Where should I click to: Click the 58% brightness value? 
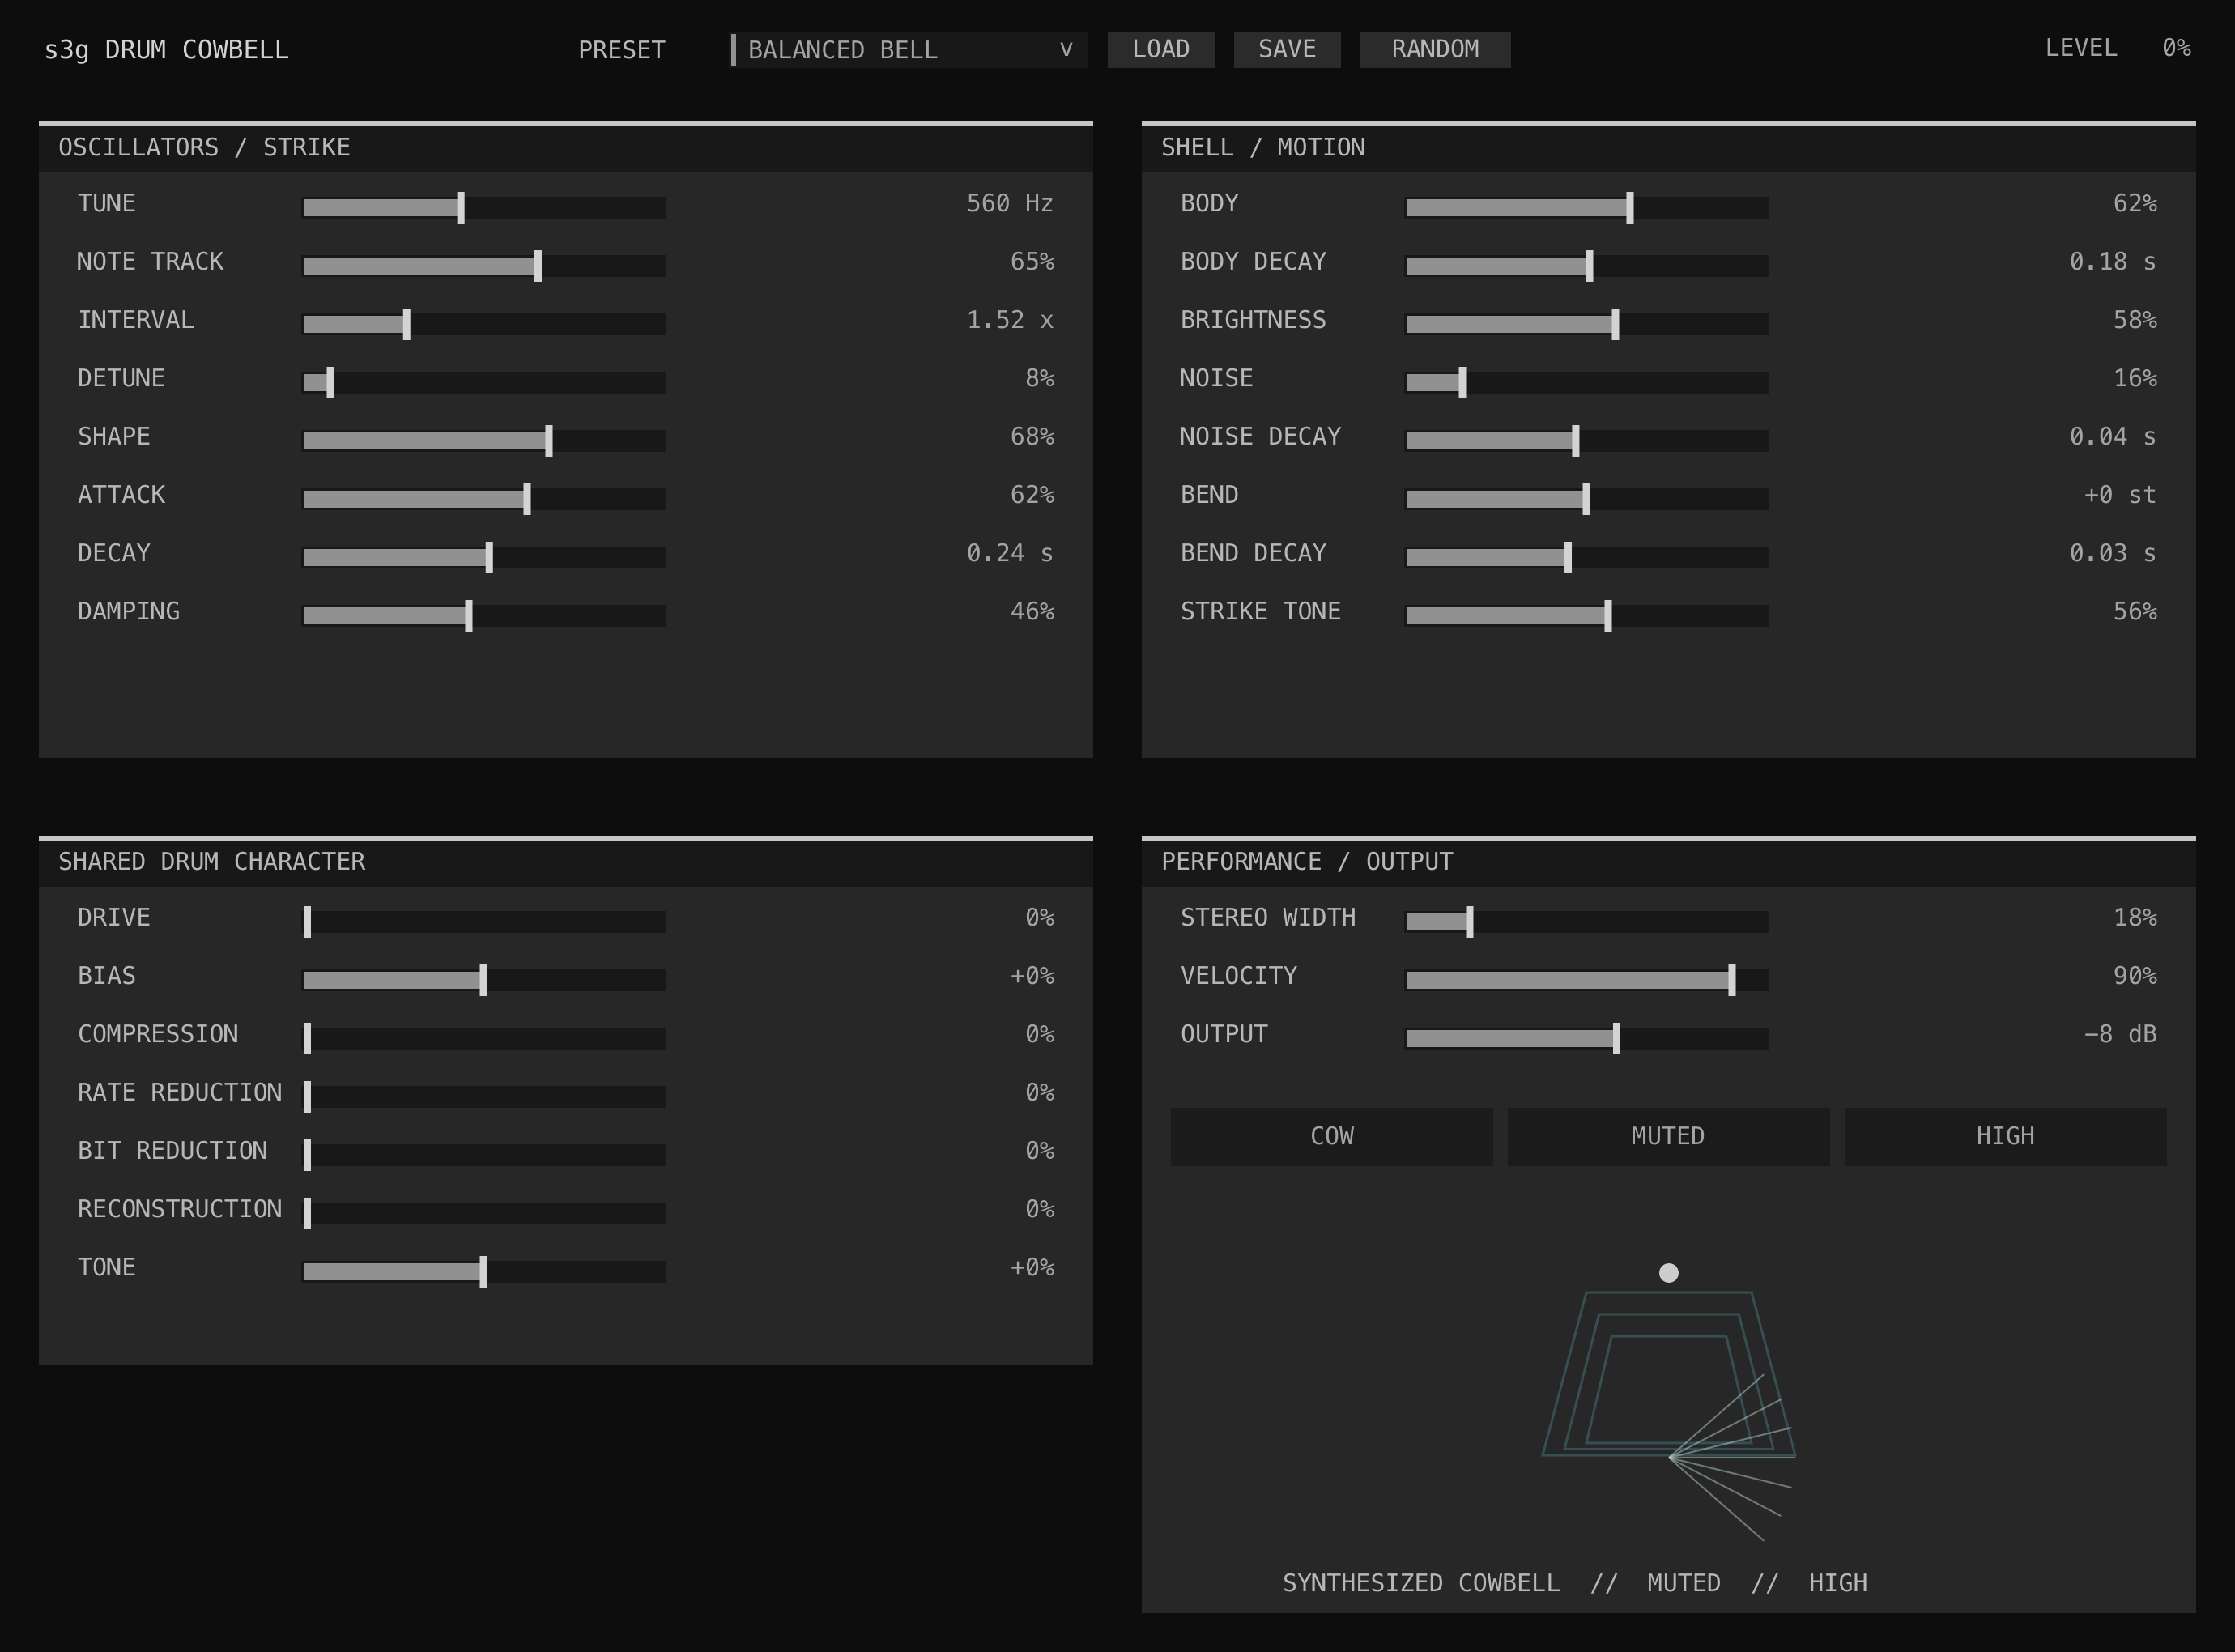point(2134,320)
